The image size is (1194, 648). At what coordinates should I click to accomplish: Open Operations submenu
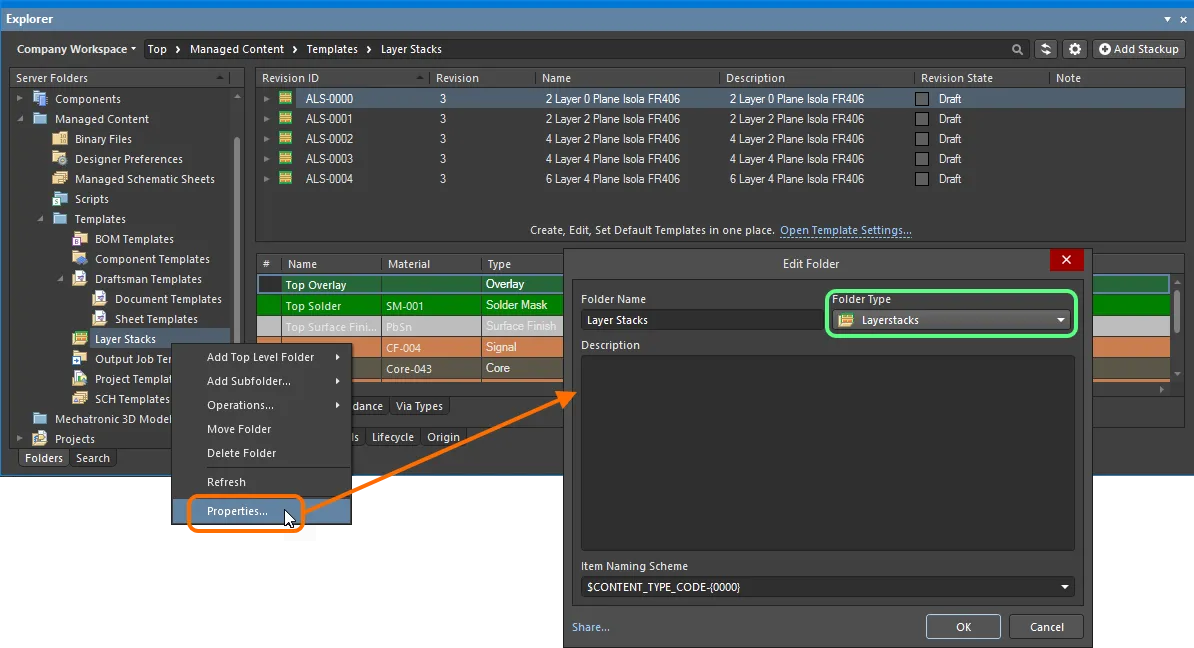(x=261, y=405)
